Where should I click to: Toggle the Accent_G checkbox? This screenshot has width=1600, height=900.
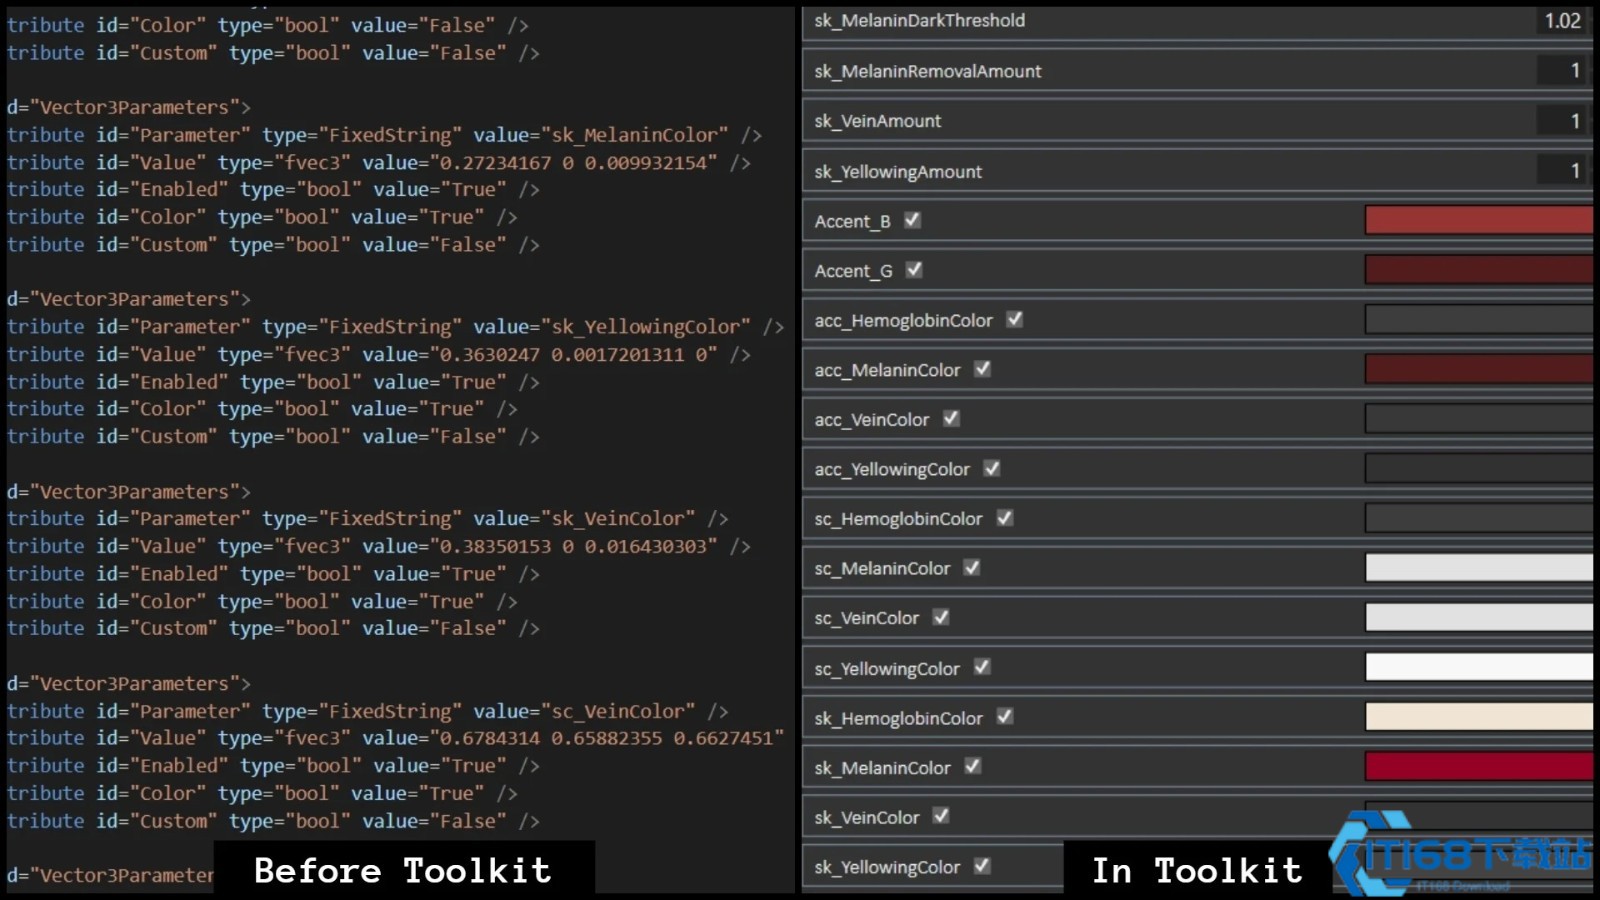[x=914, y=270]
